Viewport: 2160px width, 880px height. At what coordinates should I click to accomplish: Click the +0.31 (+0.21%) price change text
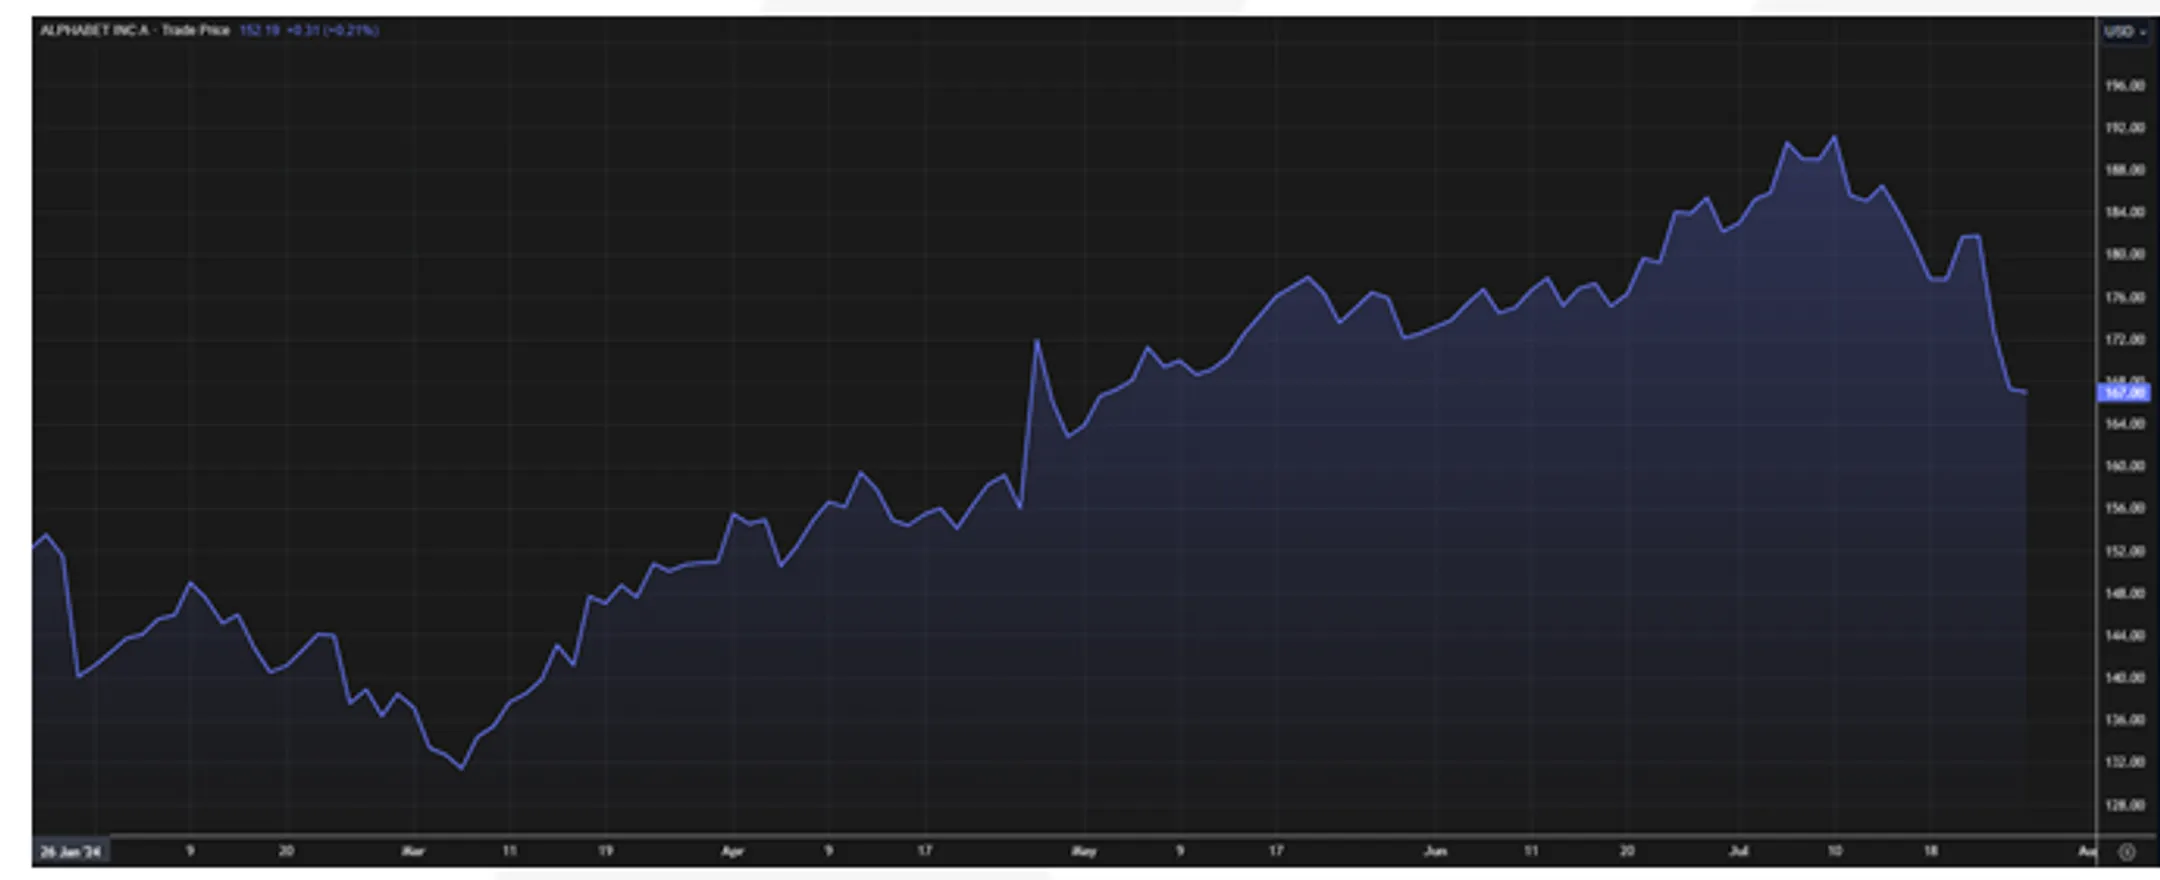point(332,31)
